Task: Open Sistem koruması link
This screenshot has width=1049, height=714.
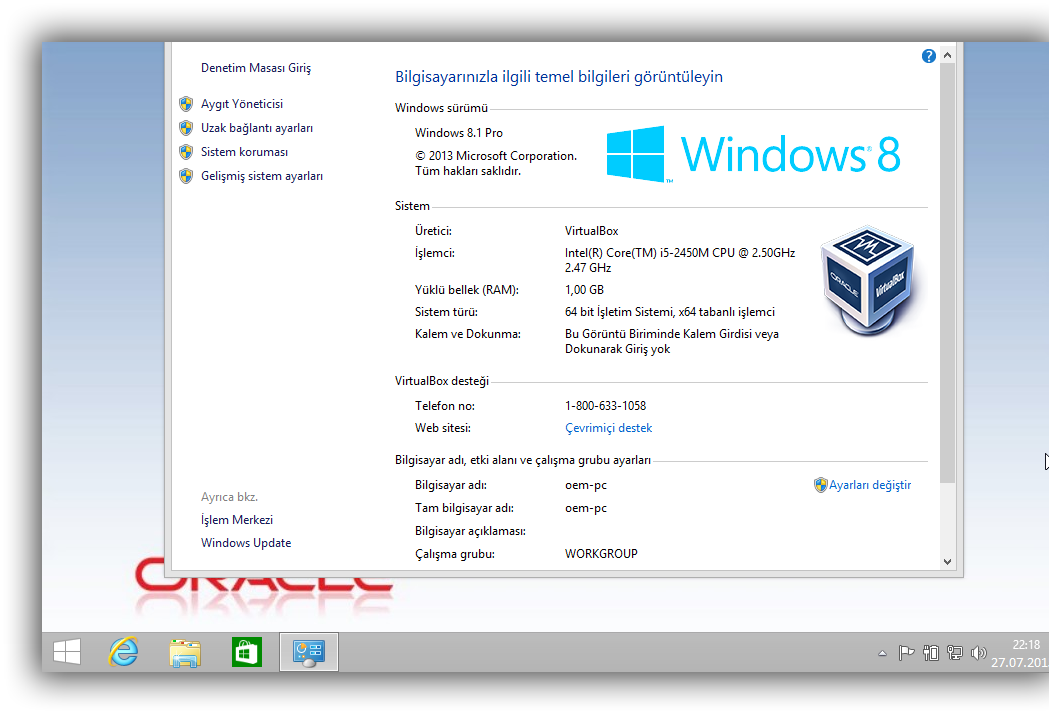Action: (244, 152)
